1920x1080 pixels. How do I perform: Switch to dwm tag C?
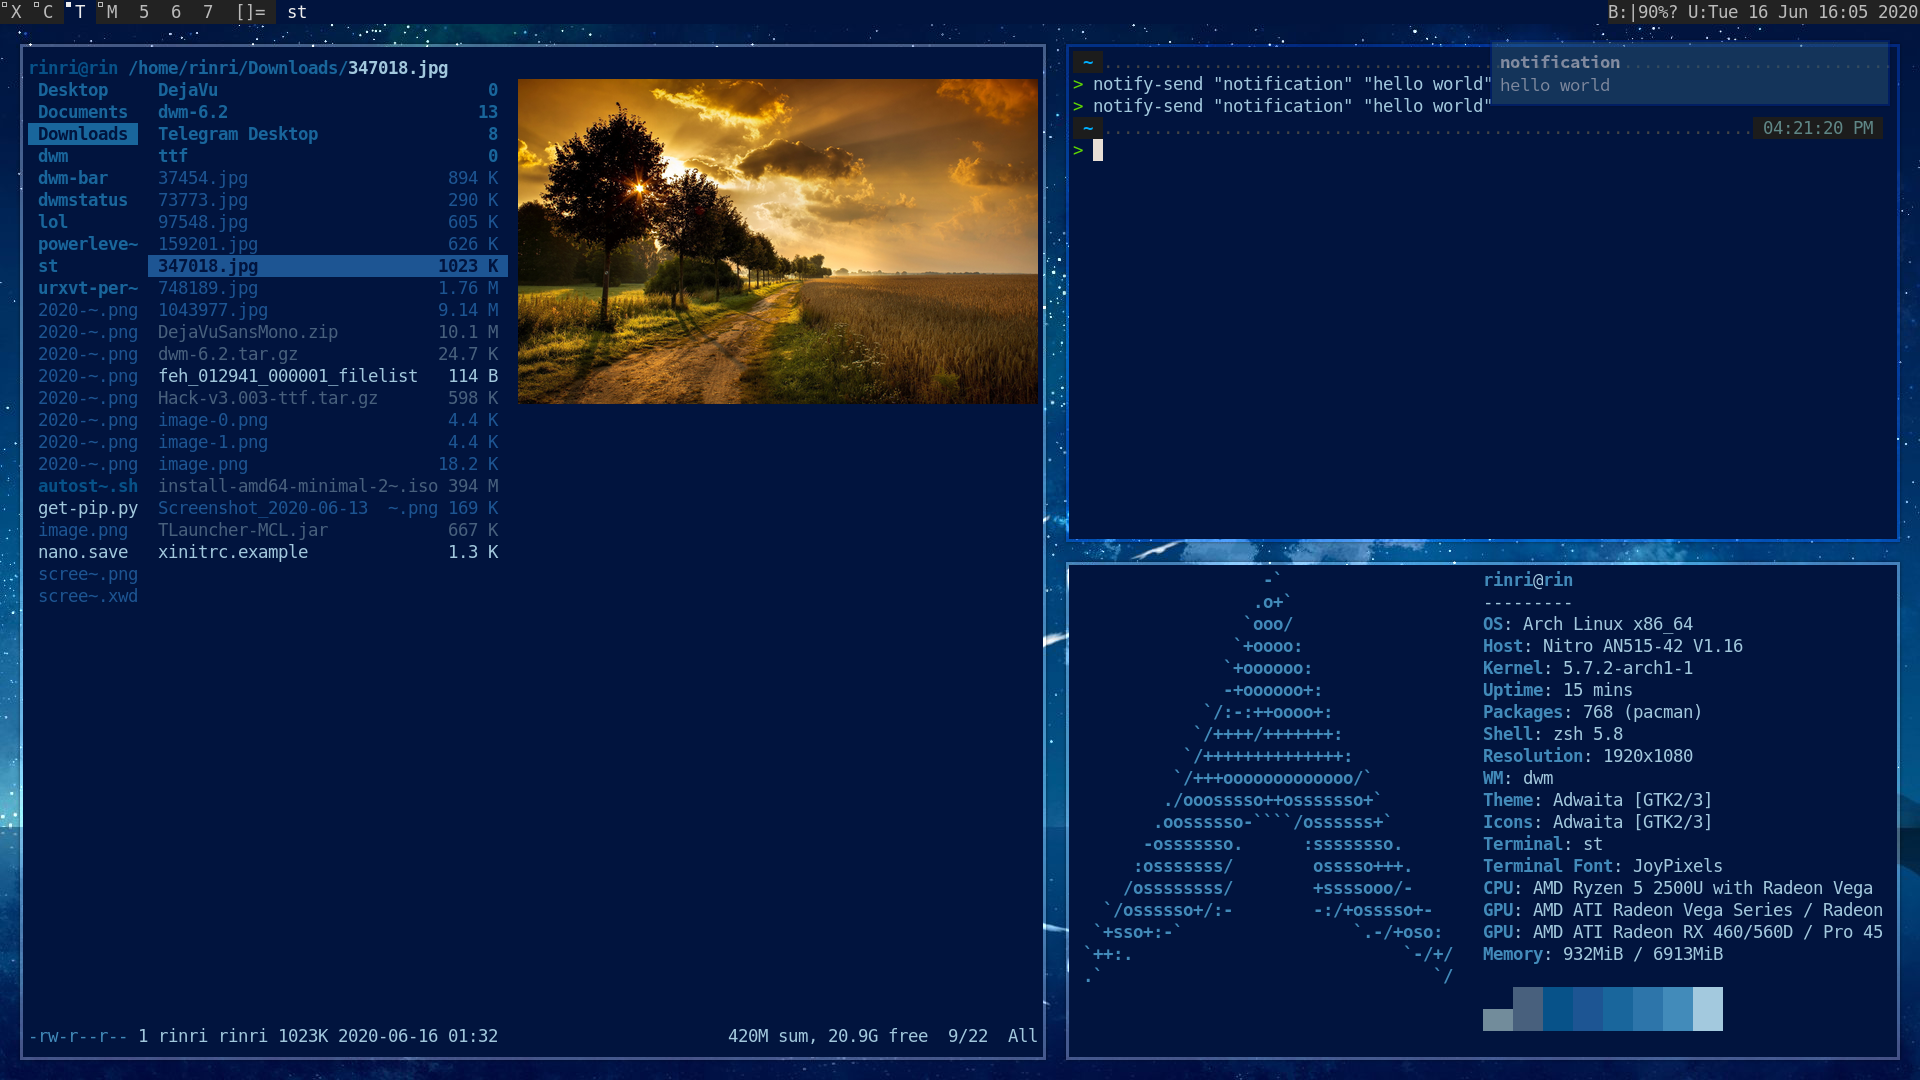click(x=47, y=12)
